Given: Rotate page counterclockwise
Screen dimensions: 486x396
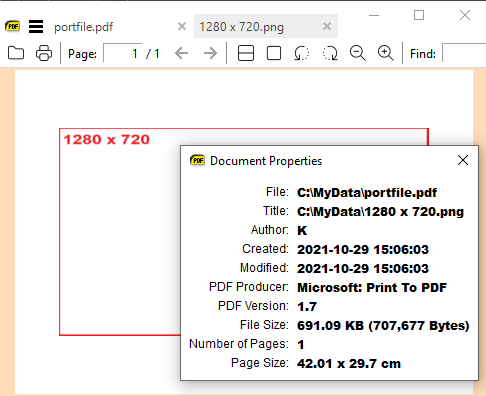Looking at the screenshot, I should [302, 53].
